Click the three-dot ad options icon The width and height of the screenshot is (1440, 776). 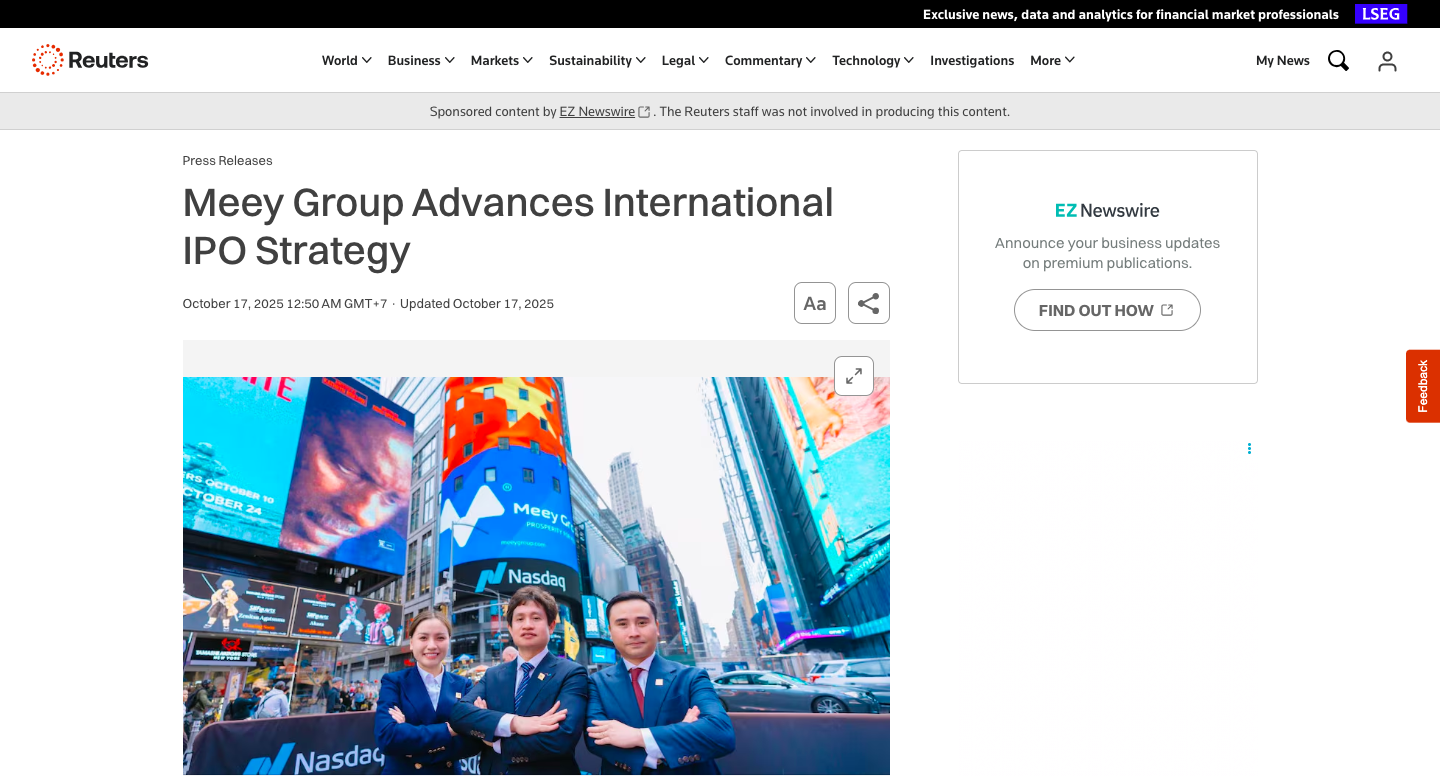click(x=1249, y=448)
